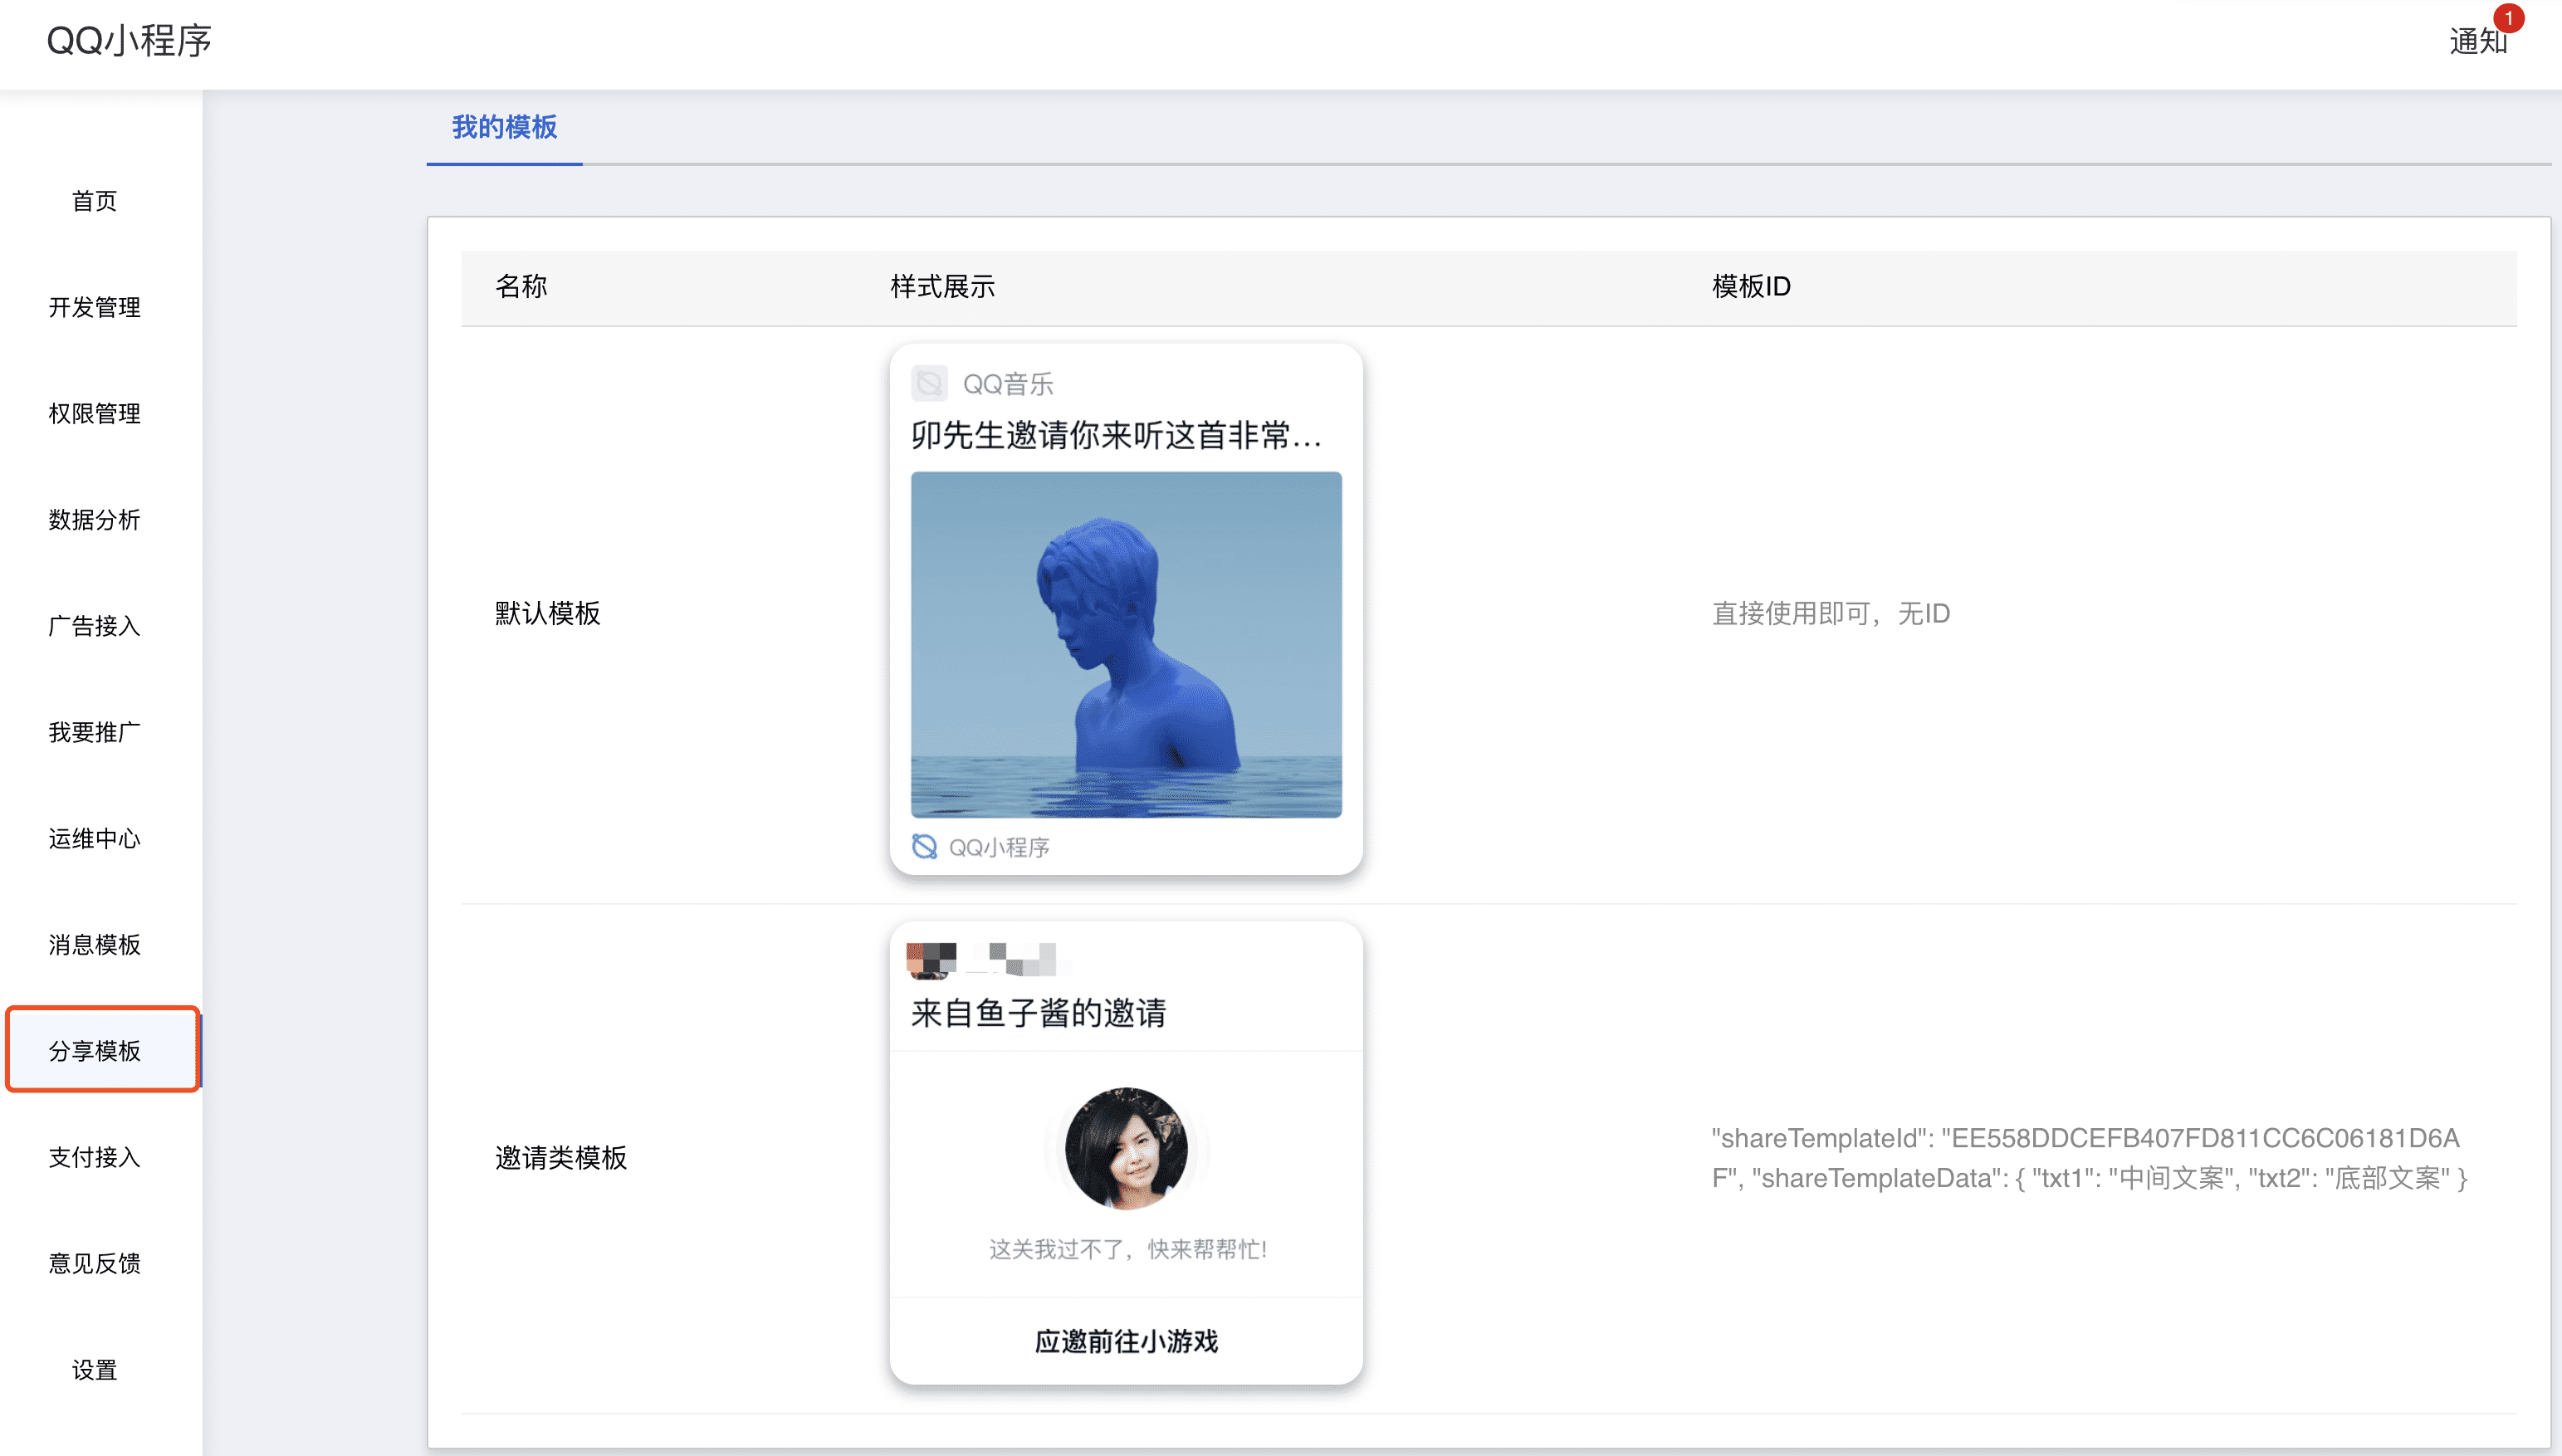
Task: Click the 模板ID column header
Action: coord(1751,287)
